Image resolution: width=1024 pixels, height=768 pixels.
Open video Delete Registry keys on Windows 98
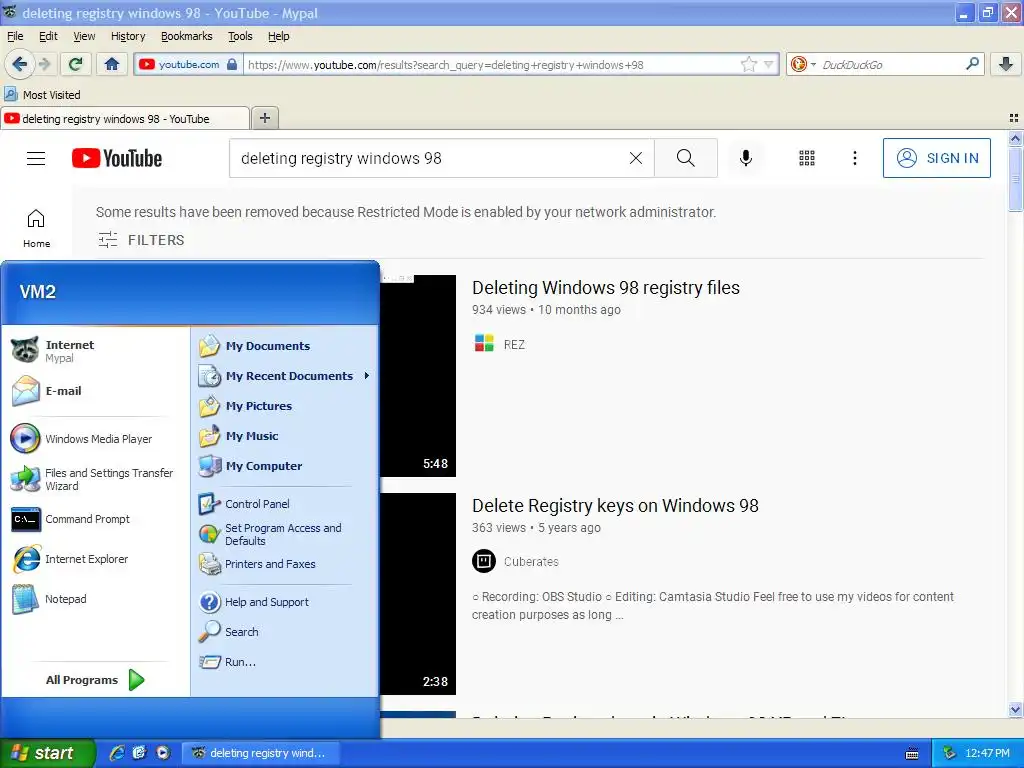point(615,505)
